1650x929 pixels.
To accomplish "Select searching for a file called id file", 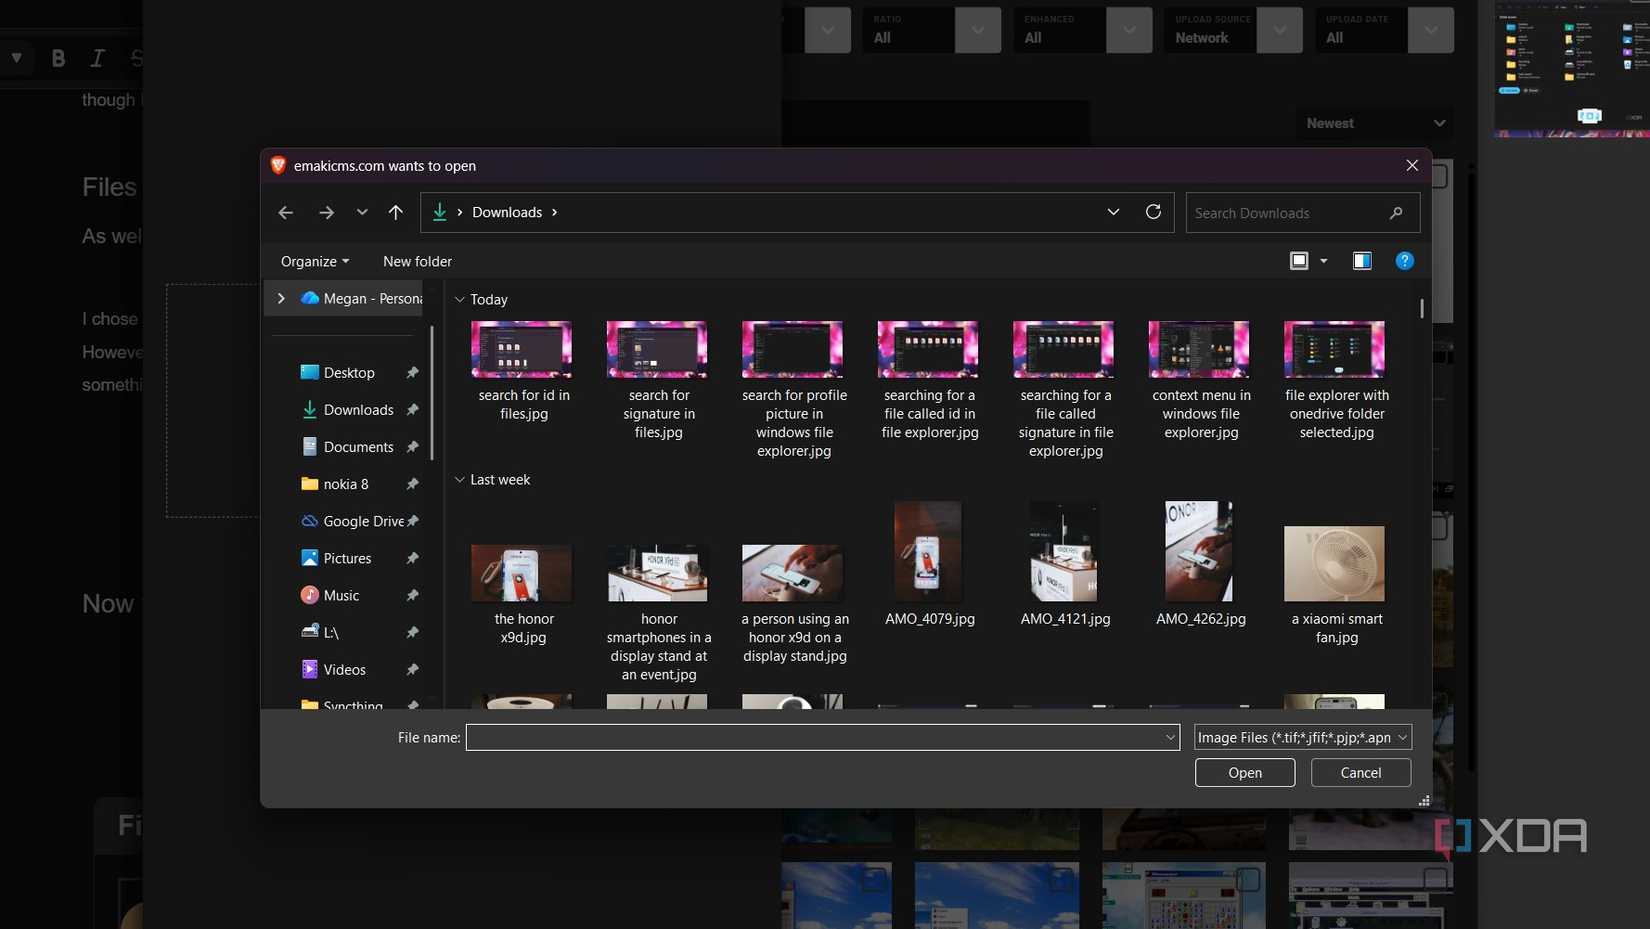I will tap(929, 380).
